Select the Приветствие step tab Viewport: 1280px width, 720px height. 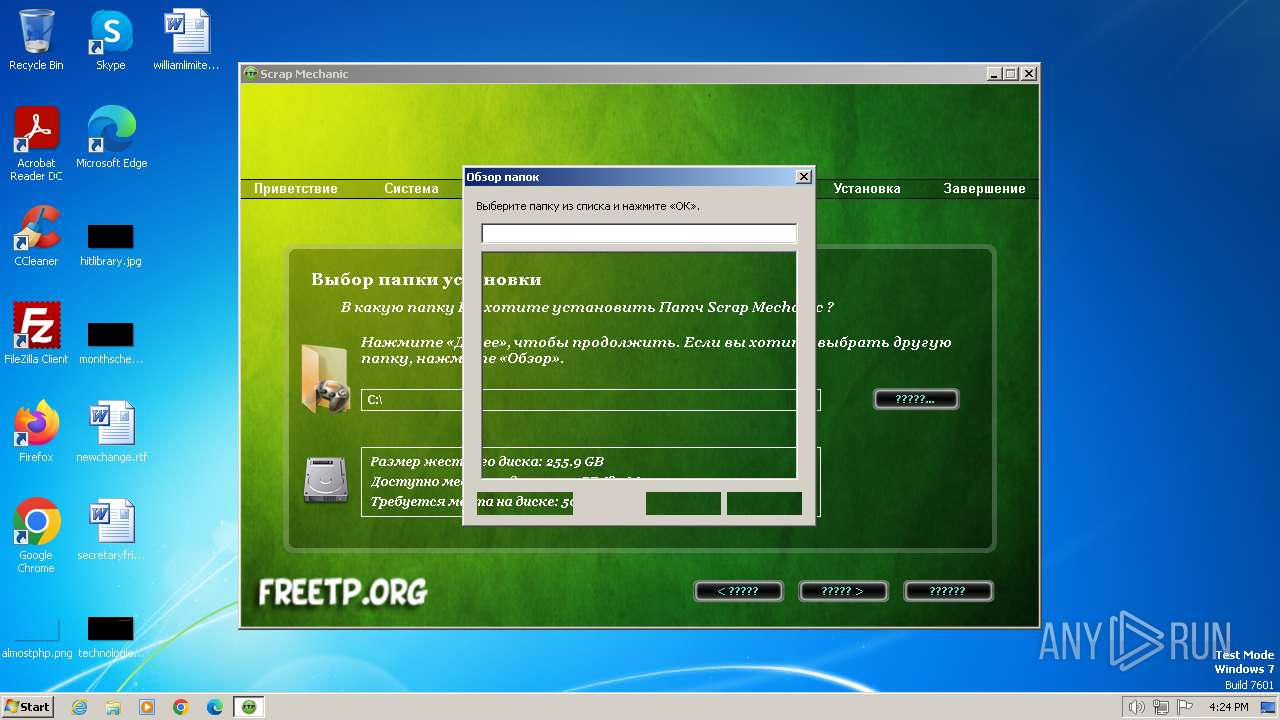(x=296, y=188)
